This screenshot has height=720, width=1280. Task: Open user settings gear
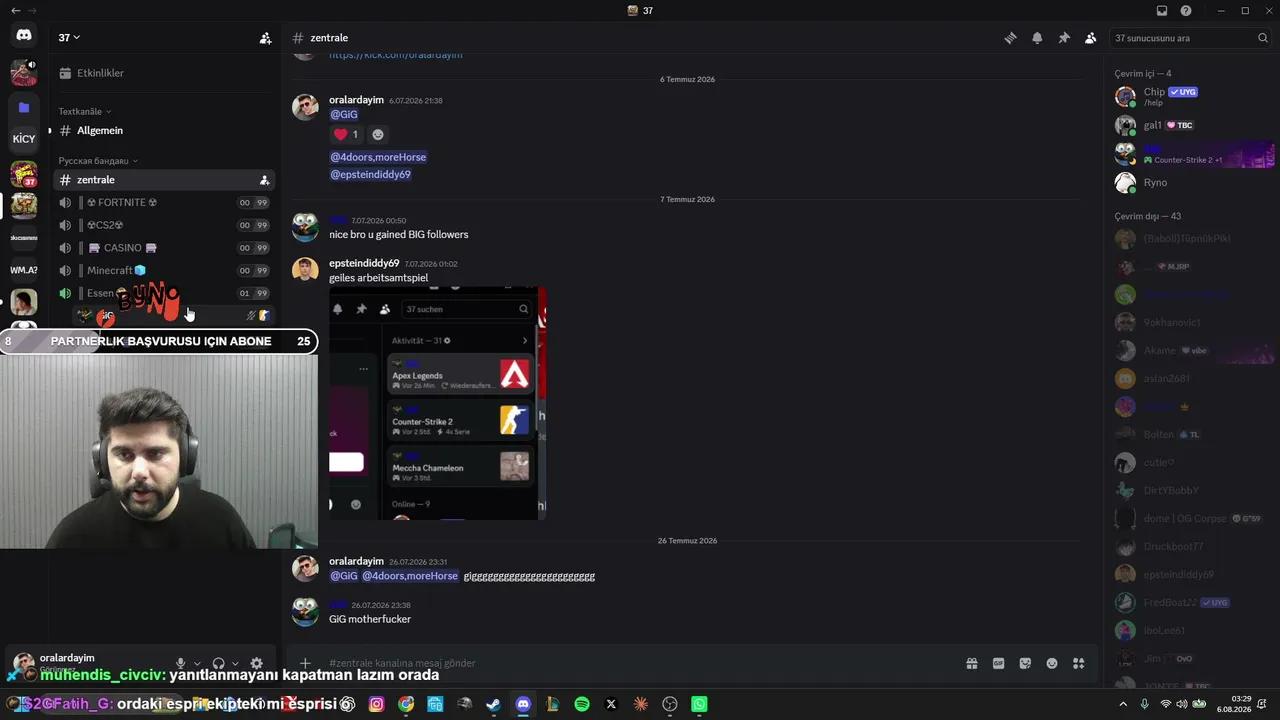tap(257, 663)
